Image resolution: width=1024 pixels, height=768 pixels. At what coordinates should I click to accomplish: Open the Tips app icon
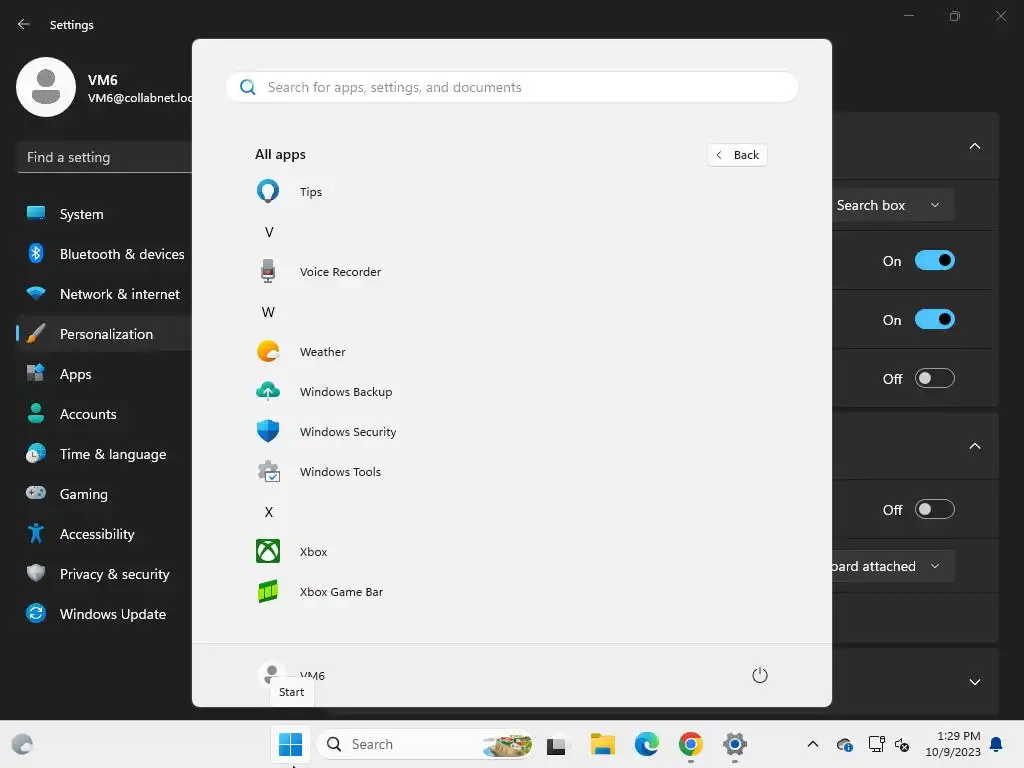tap(268, 191)
